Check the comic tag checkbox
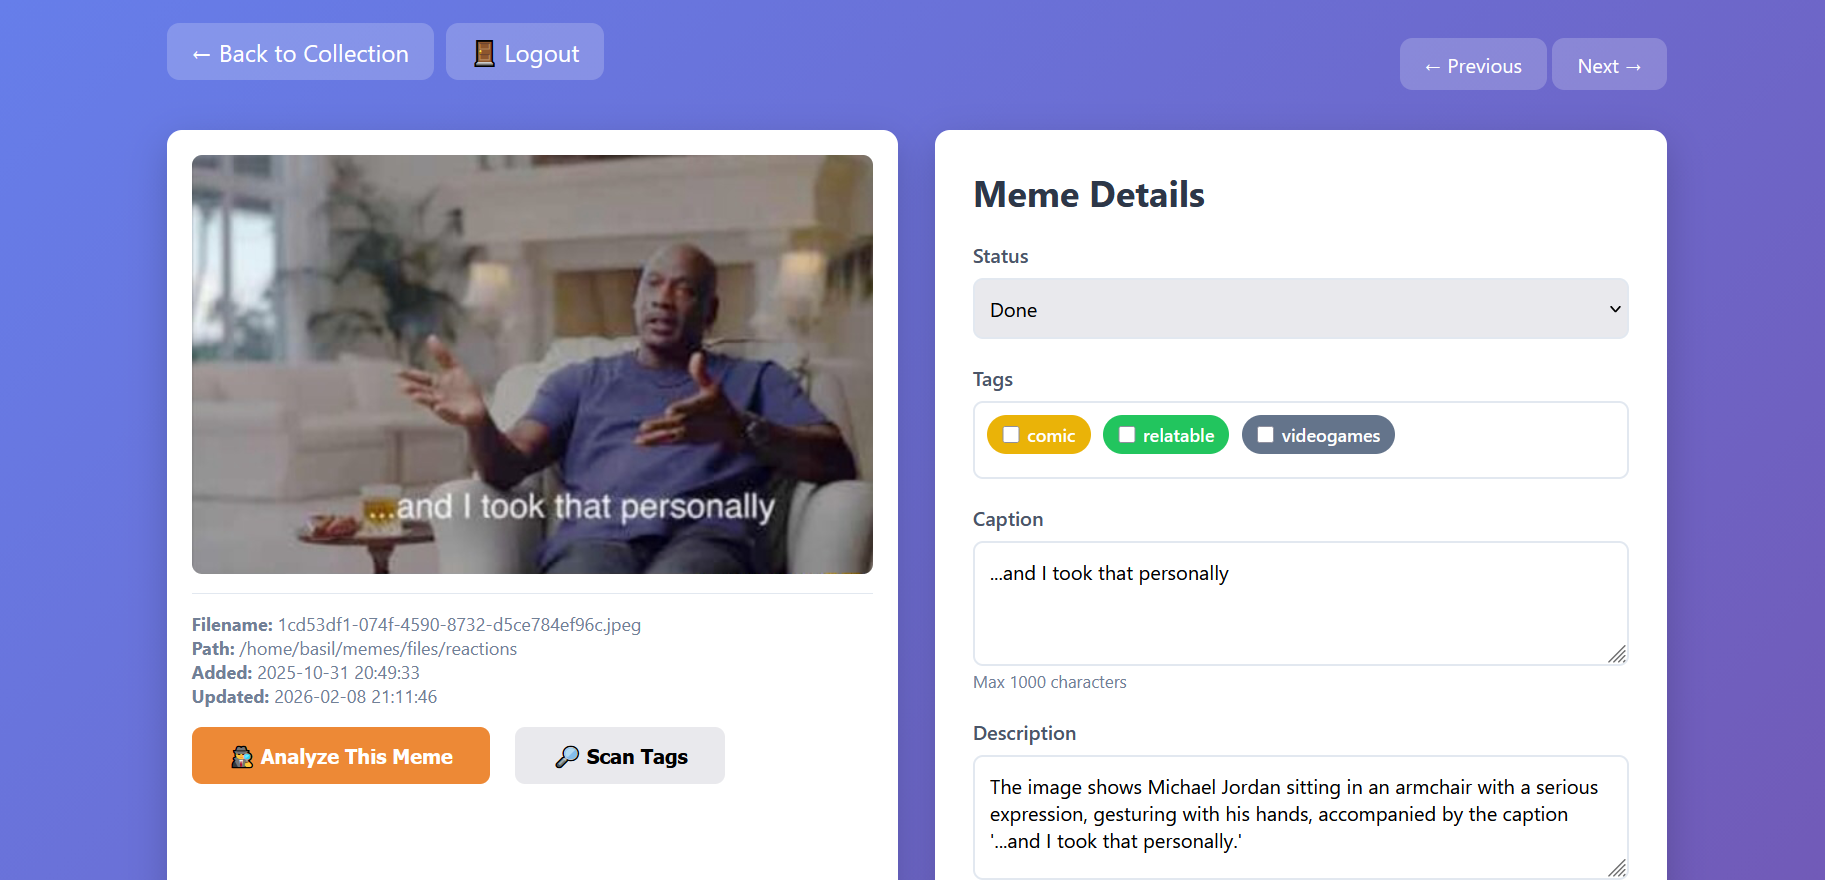Screen dimensions: 1825x880 (1011, 435)
